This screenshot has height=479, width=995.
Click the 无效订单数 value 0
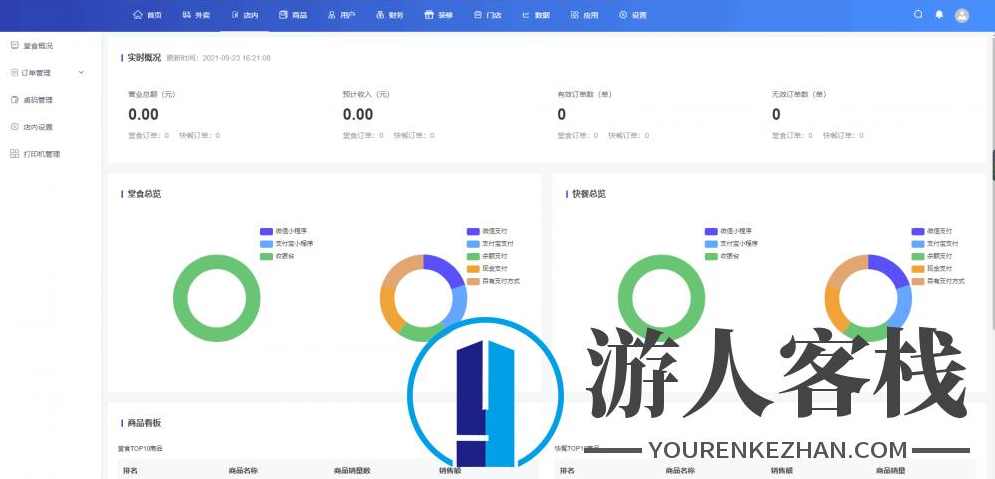776,115
